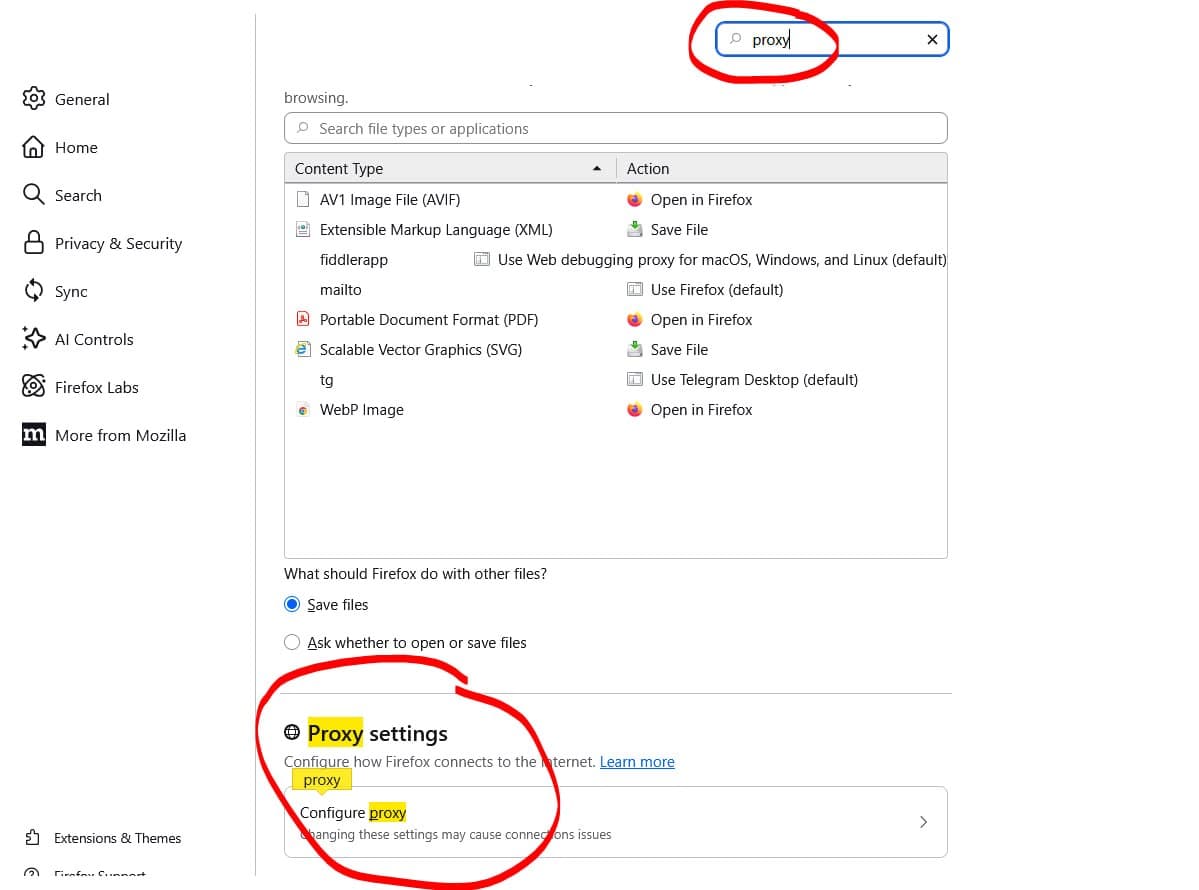Select the tg content type row
Viewport: 1199px width, 890px height.
tap(616, 379)
